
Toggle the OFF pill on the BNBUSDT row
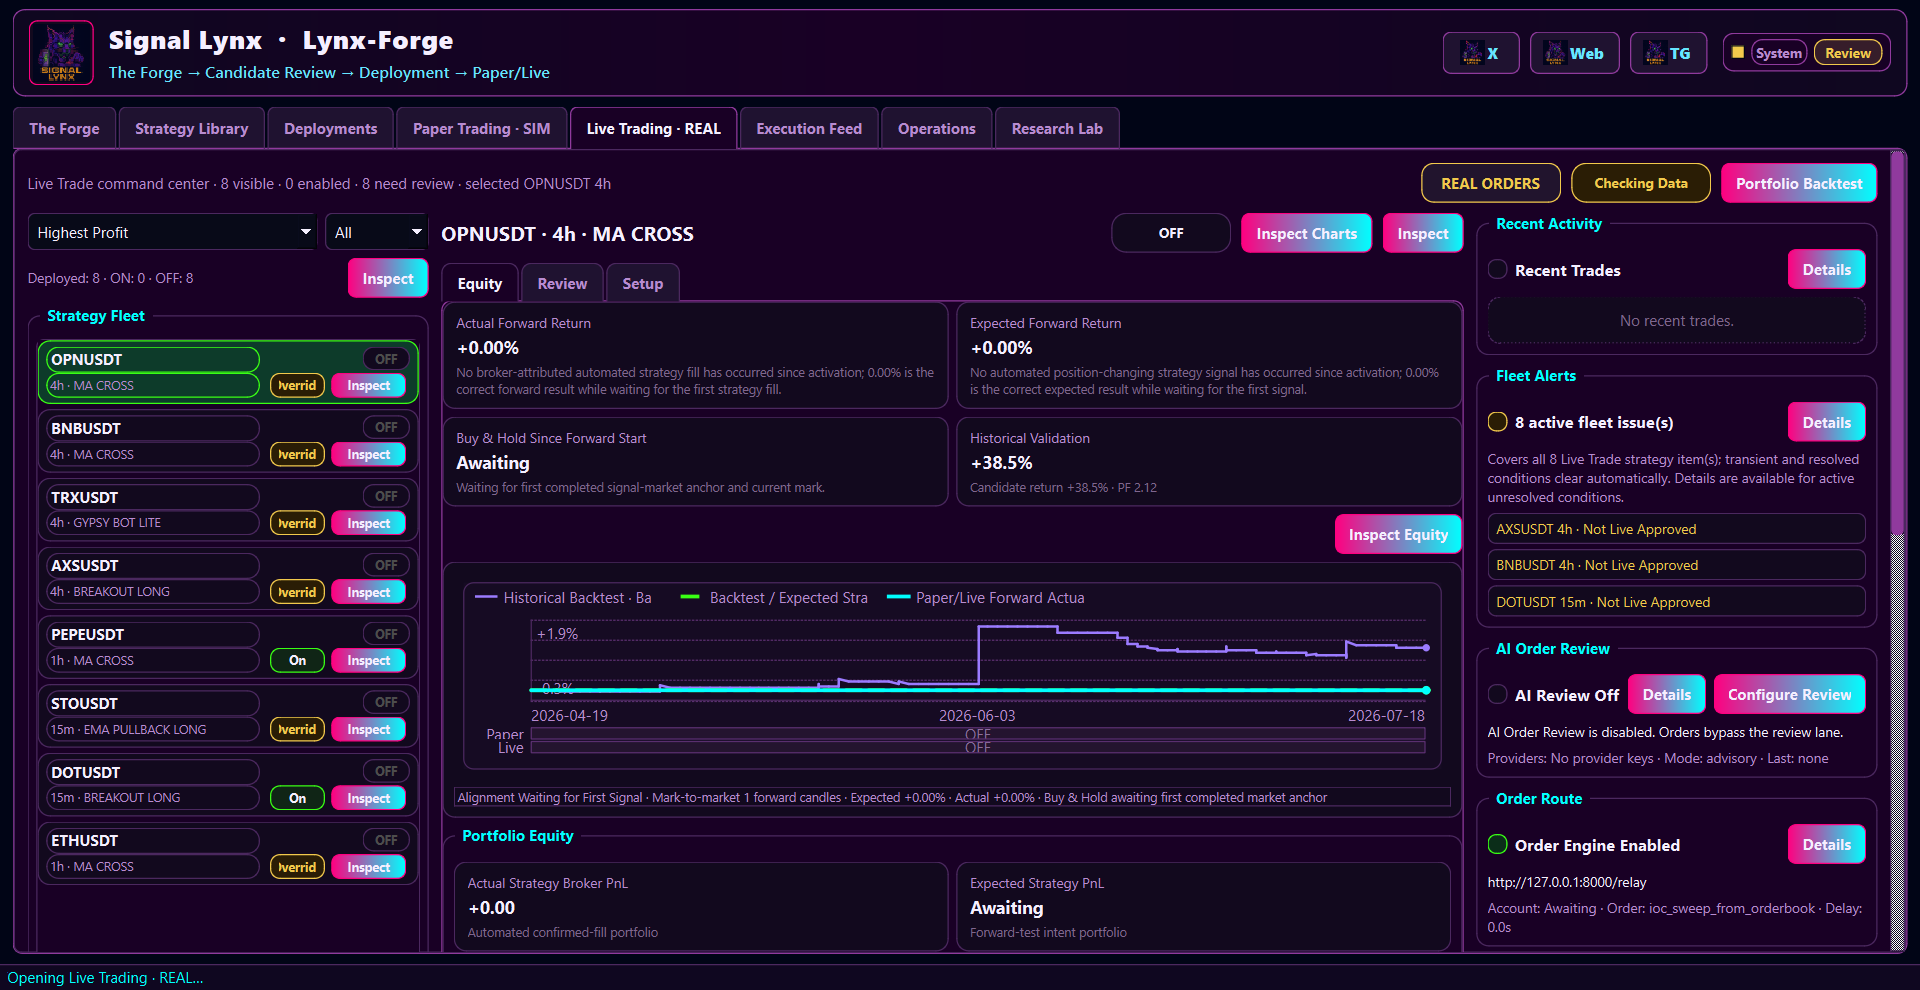click(386, 427)
